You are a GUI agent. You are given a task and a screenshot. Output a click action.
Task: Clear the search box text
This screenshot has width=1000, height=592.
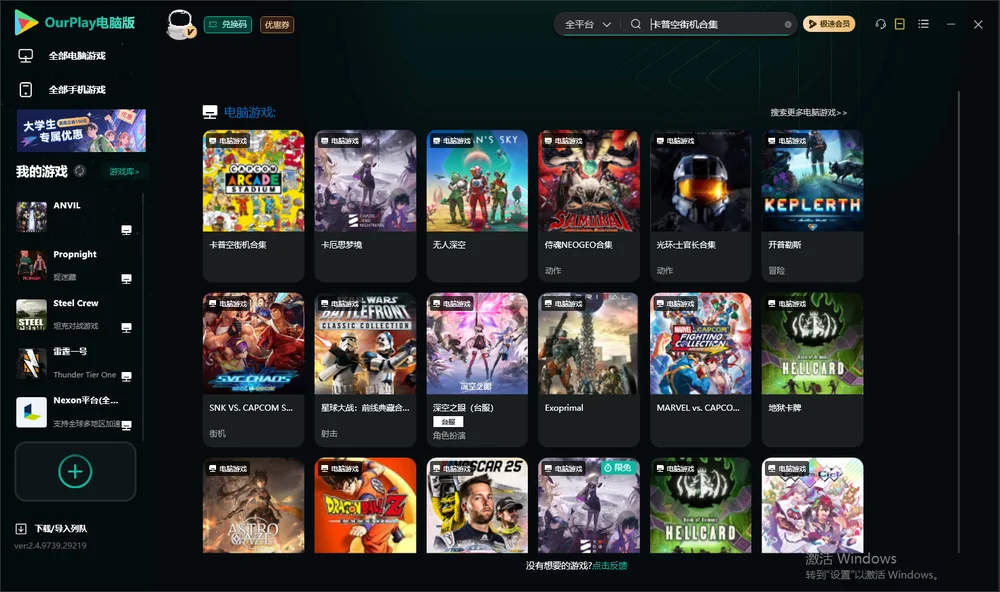(x=788, y=24)
